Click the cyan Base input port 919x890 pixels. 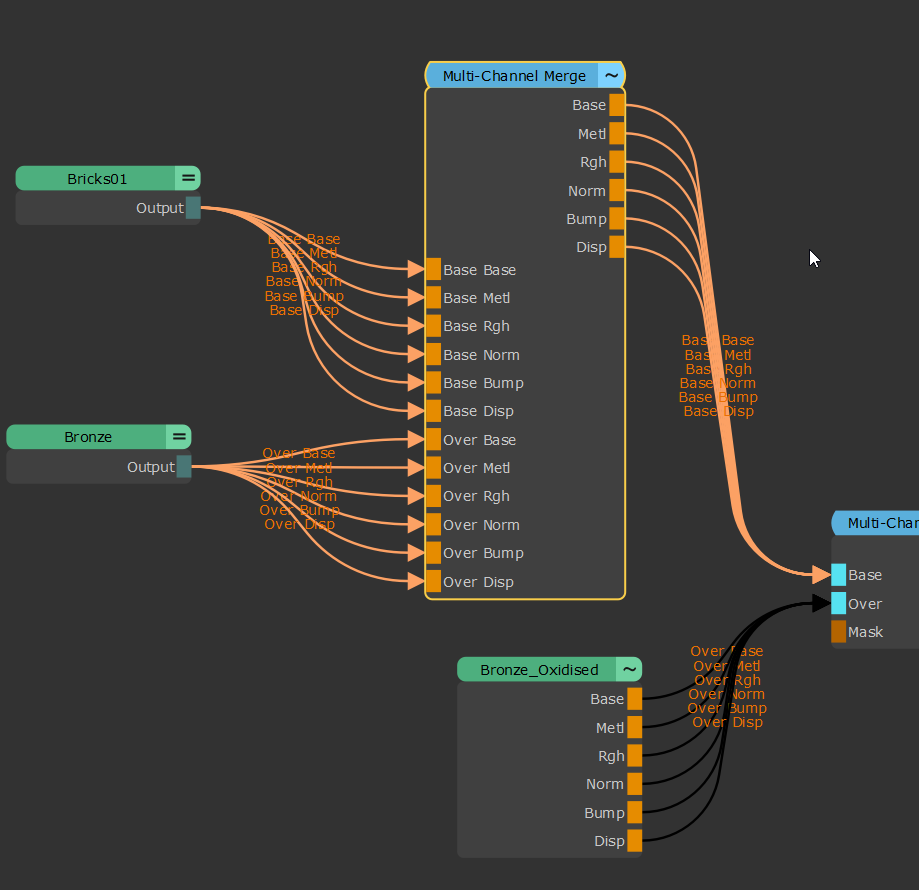point(838,575)
